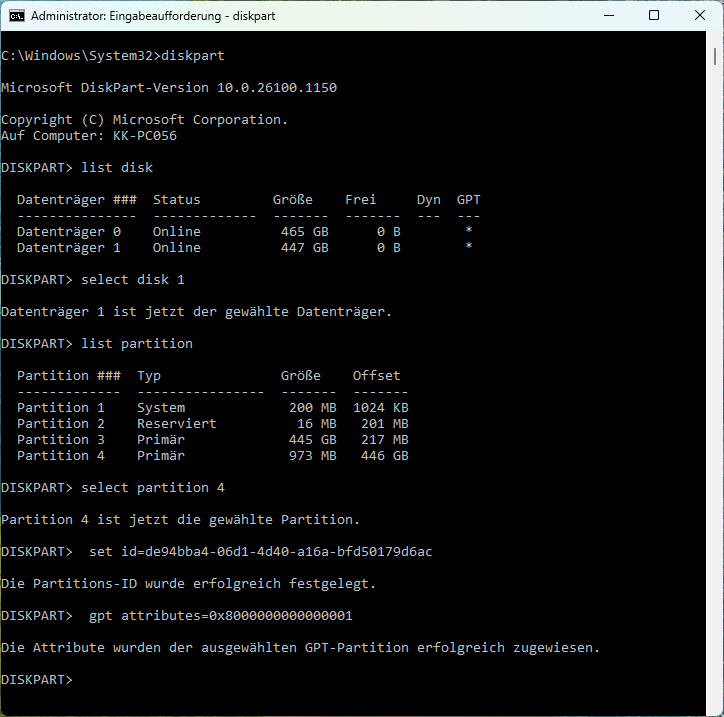The image size is (724, 717).
Task: Click the 'select partition 4' command text
Action: coord(153,488)
